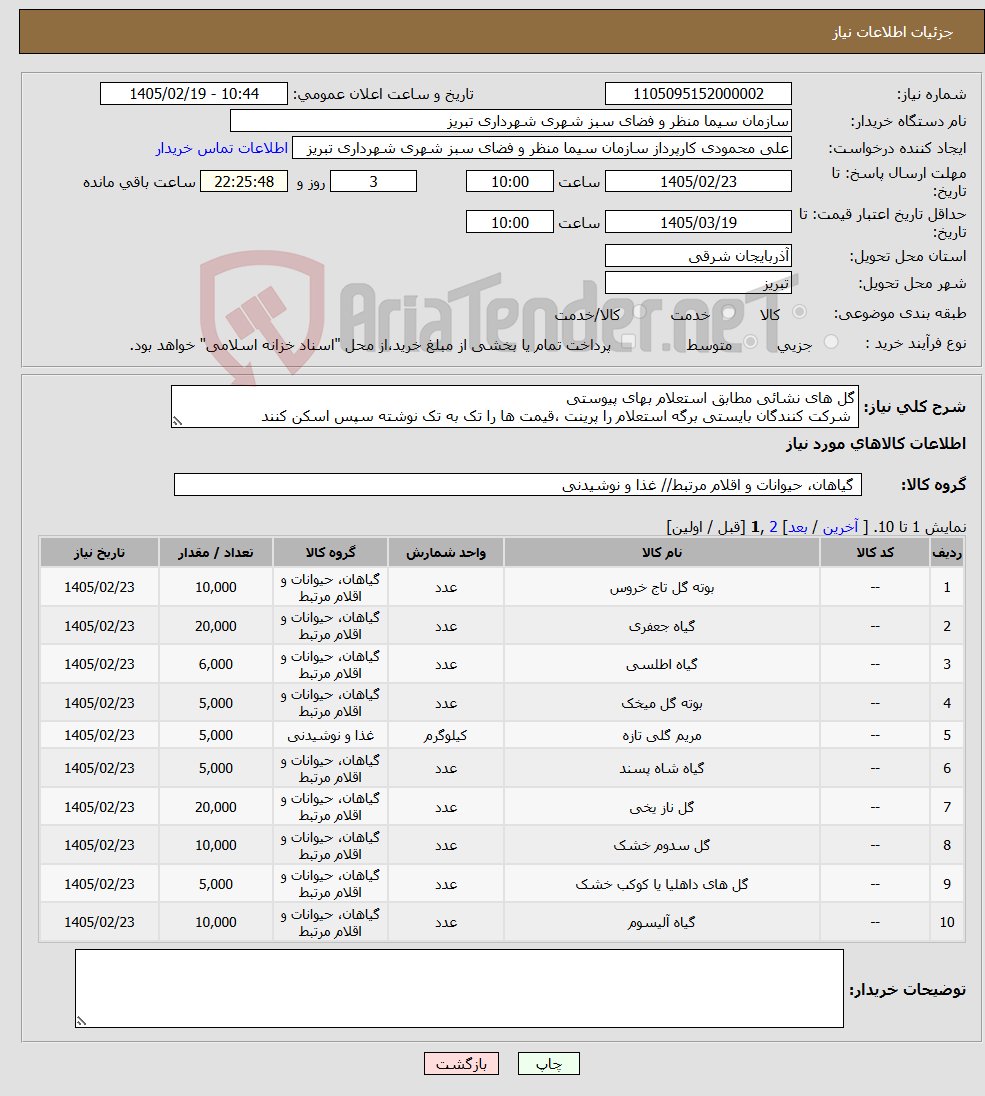This screenshot has width=985, height=1096.
Task: Click the غذا و نوشیدنی group cell
Action: click(330, 735)
